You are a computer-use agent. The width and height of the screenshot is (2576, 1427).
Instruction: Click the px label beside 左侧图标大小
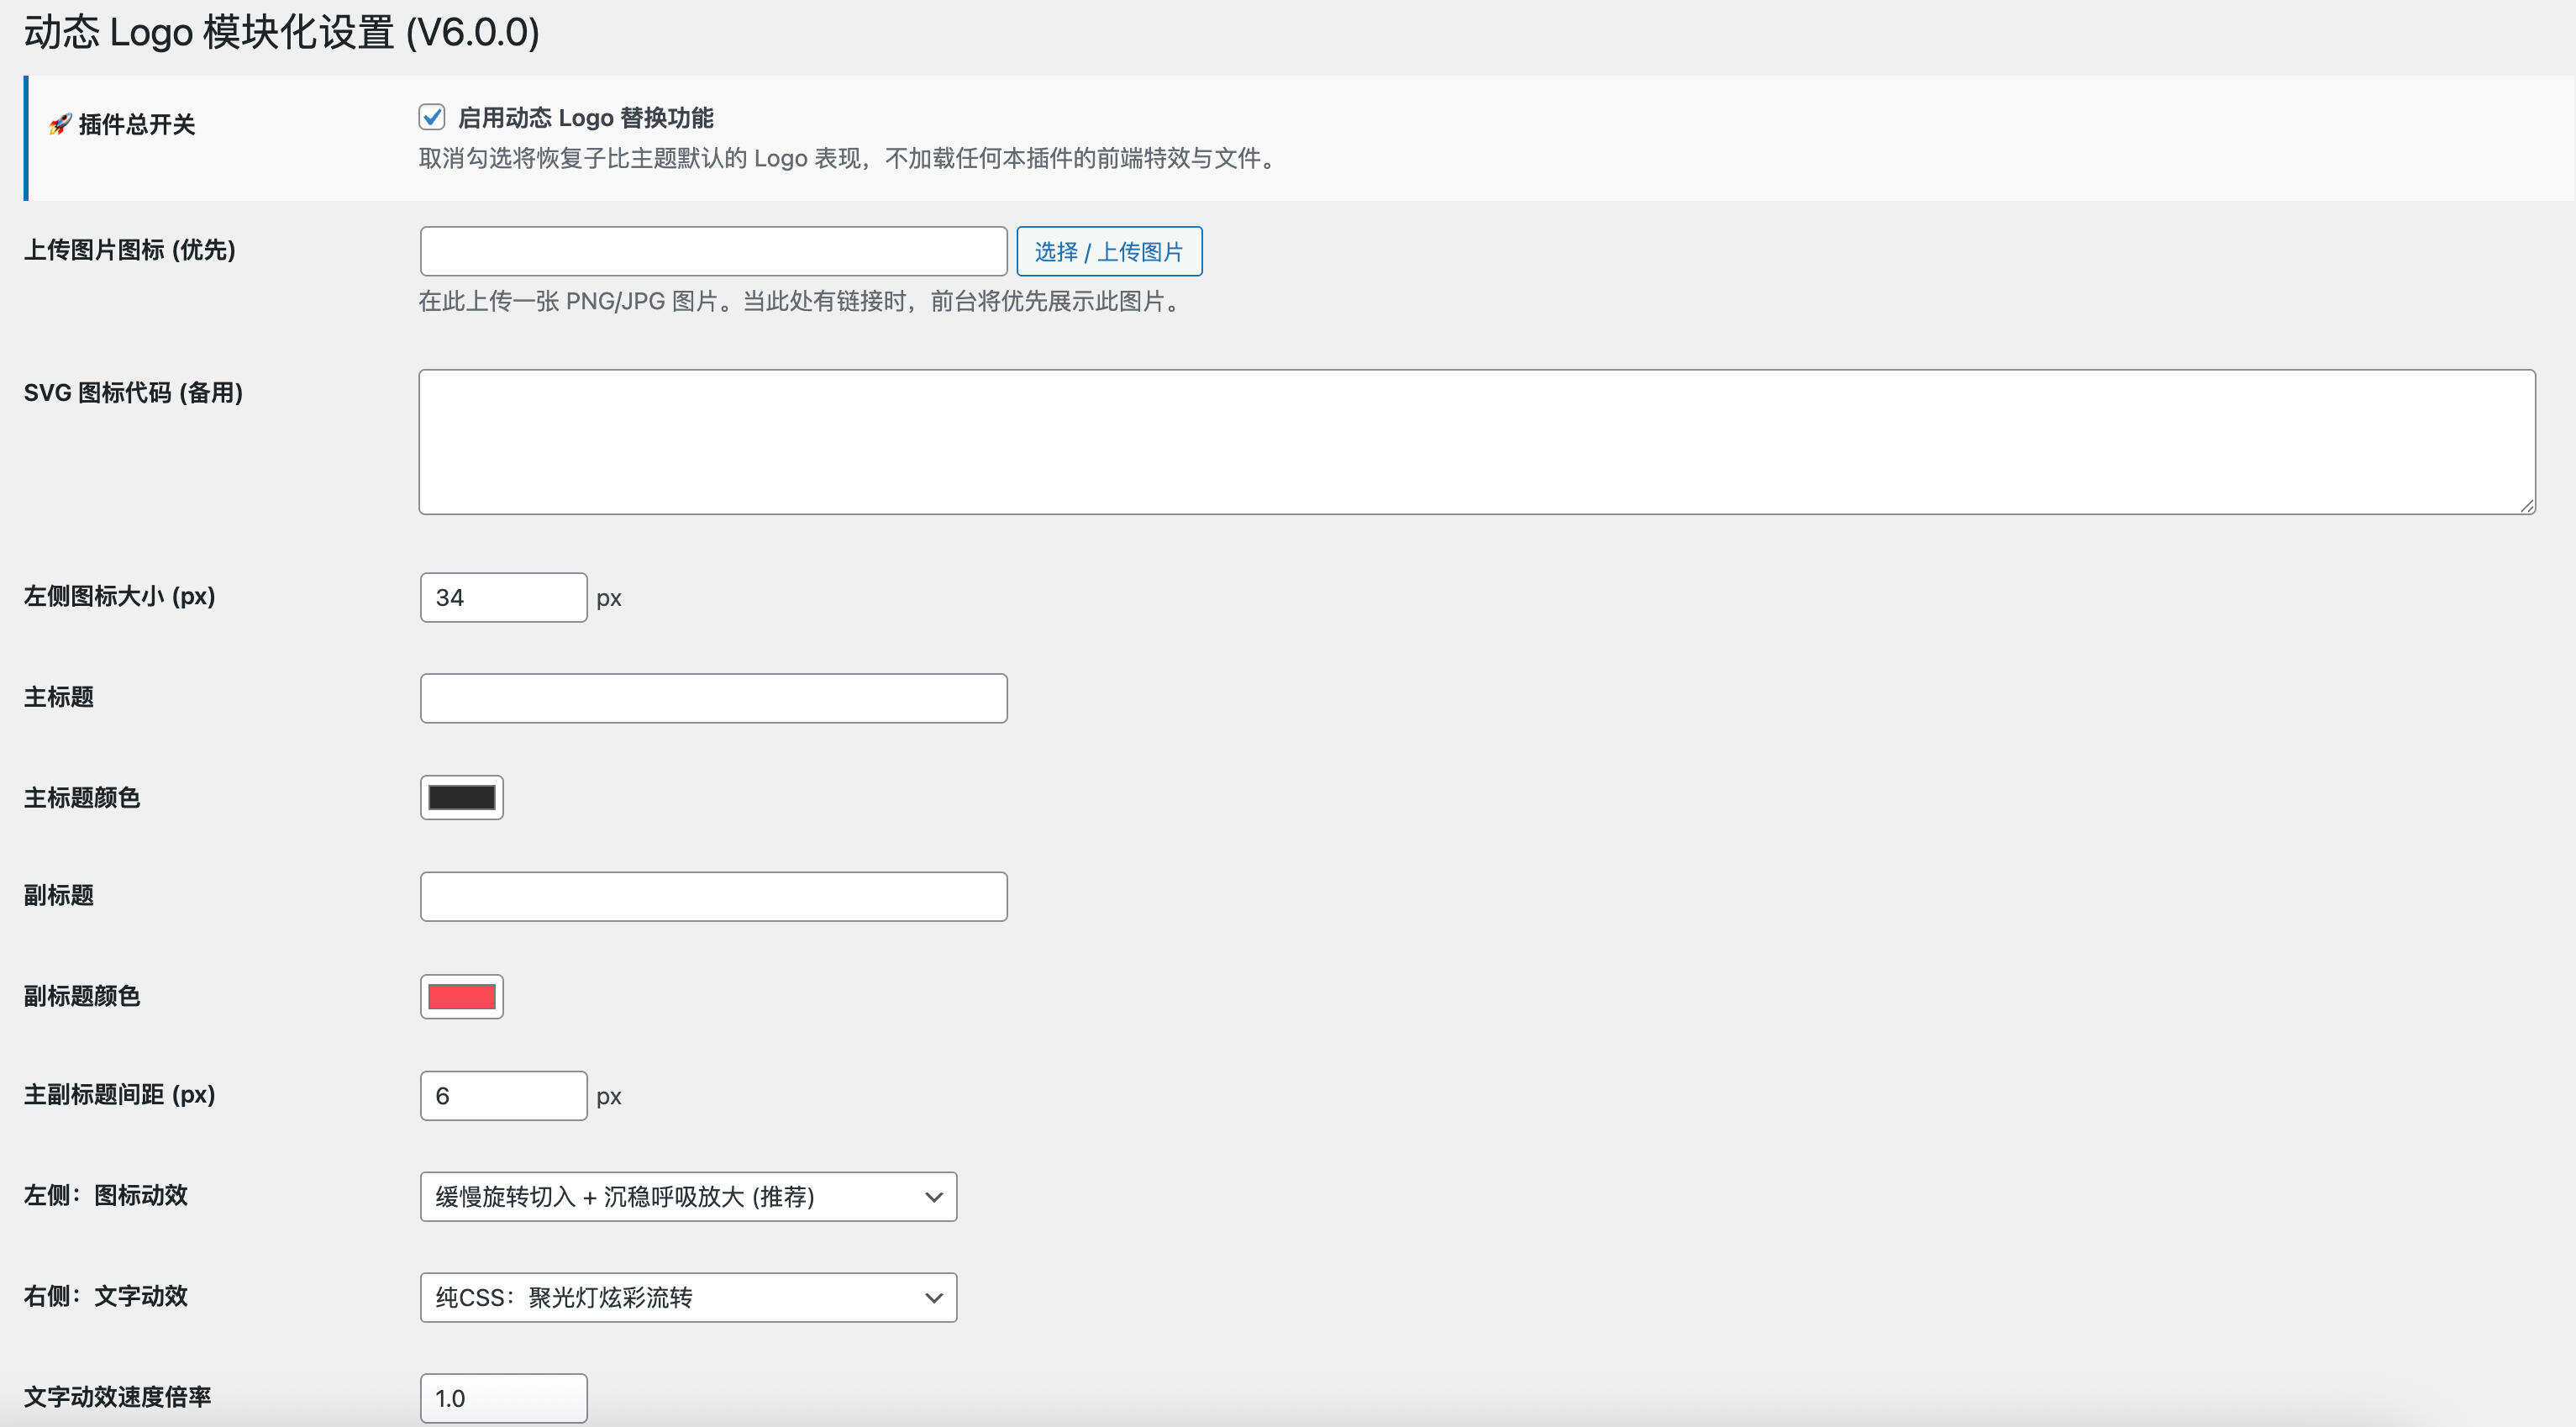(x=611, y=597)
